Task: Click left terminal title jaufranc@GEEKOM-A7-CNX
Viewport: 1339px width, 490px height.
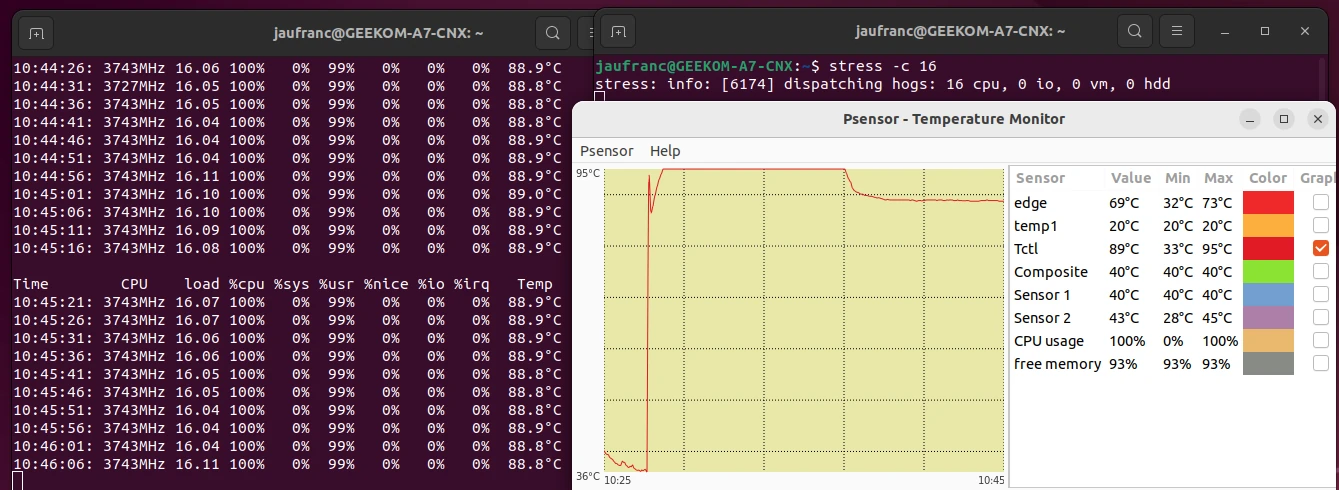Action: tap(378, 32)
